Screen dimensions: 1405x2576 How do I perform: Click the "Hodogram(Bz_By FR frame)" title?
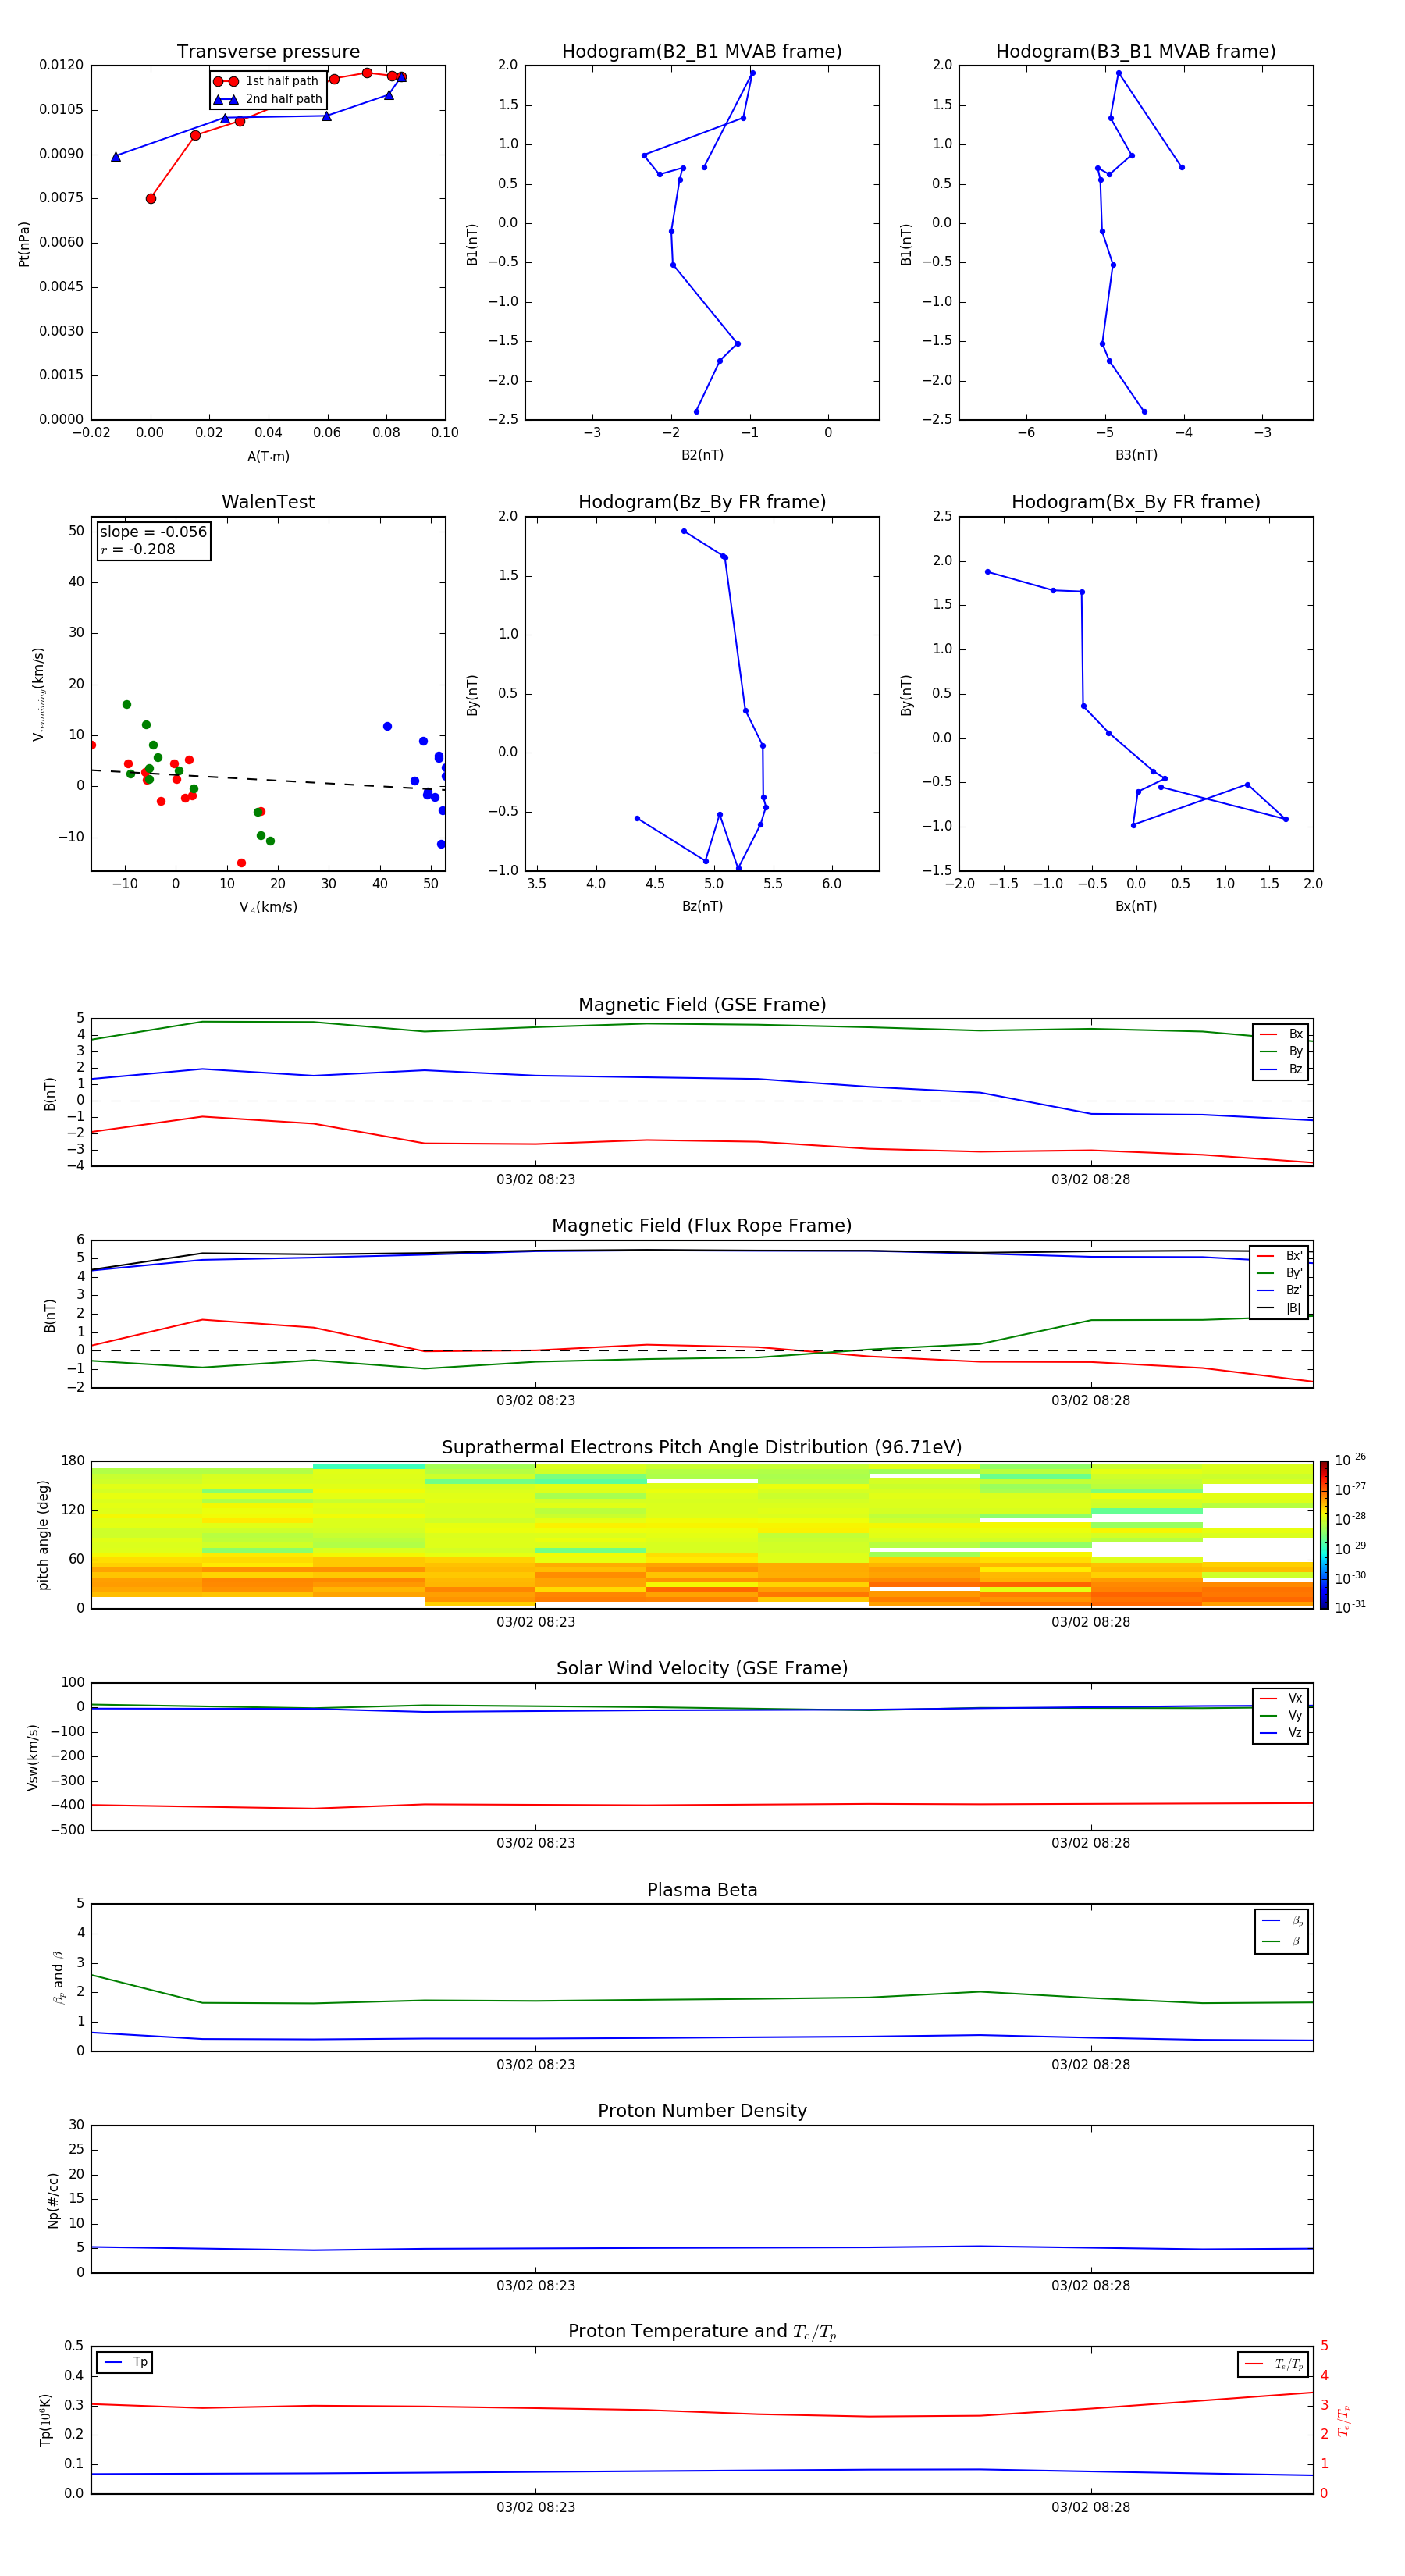tap(702, 502)
